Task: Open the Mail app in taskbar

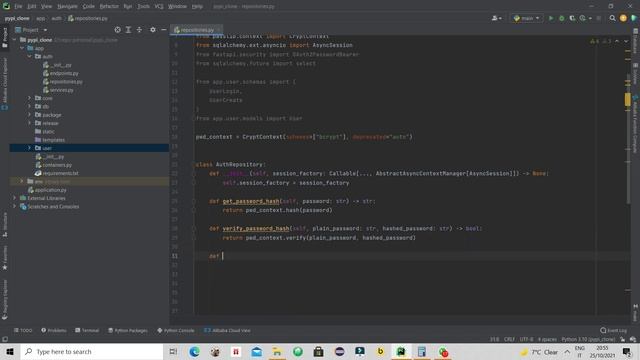Action: tap(256, 351)
